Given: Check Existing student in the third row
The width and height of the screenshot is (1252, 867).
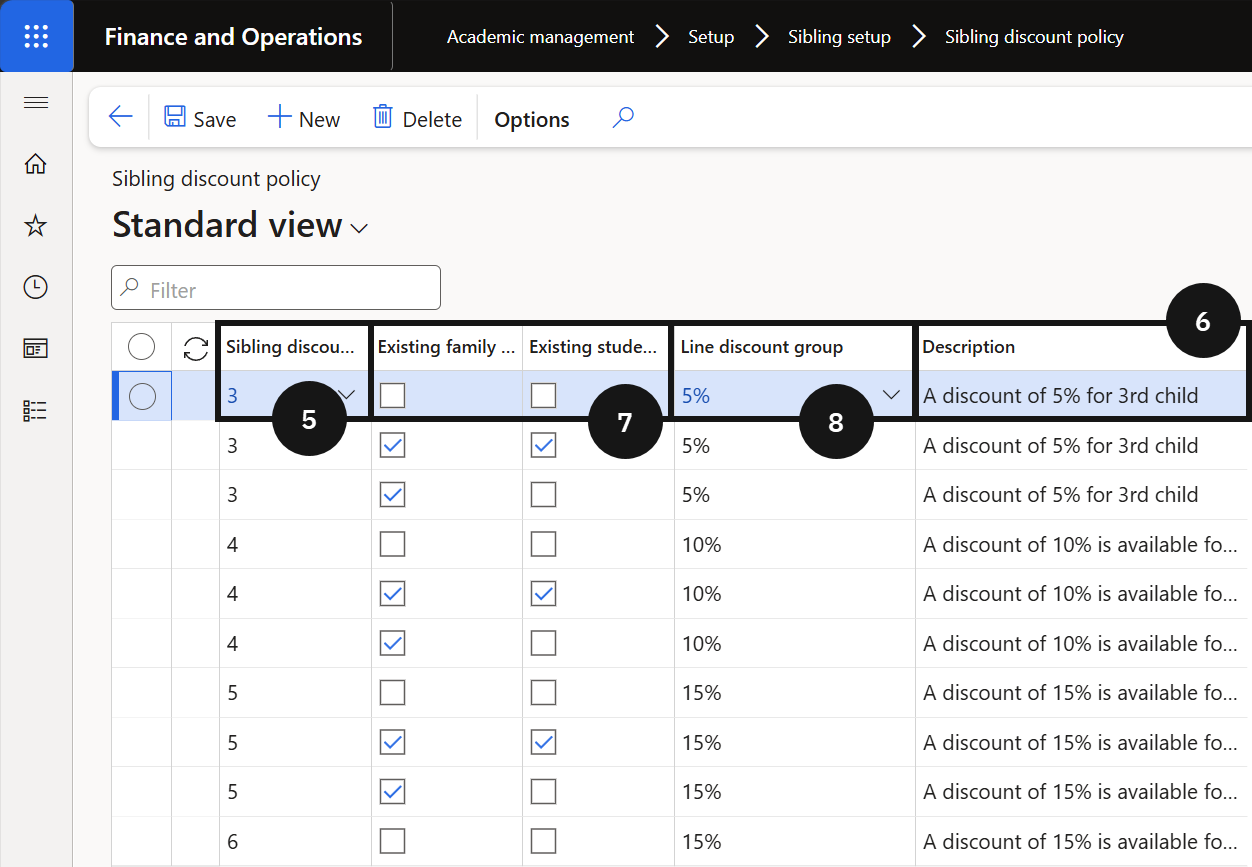Looking at the screenshot, I should 543,494.
